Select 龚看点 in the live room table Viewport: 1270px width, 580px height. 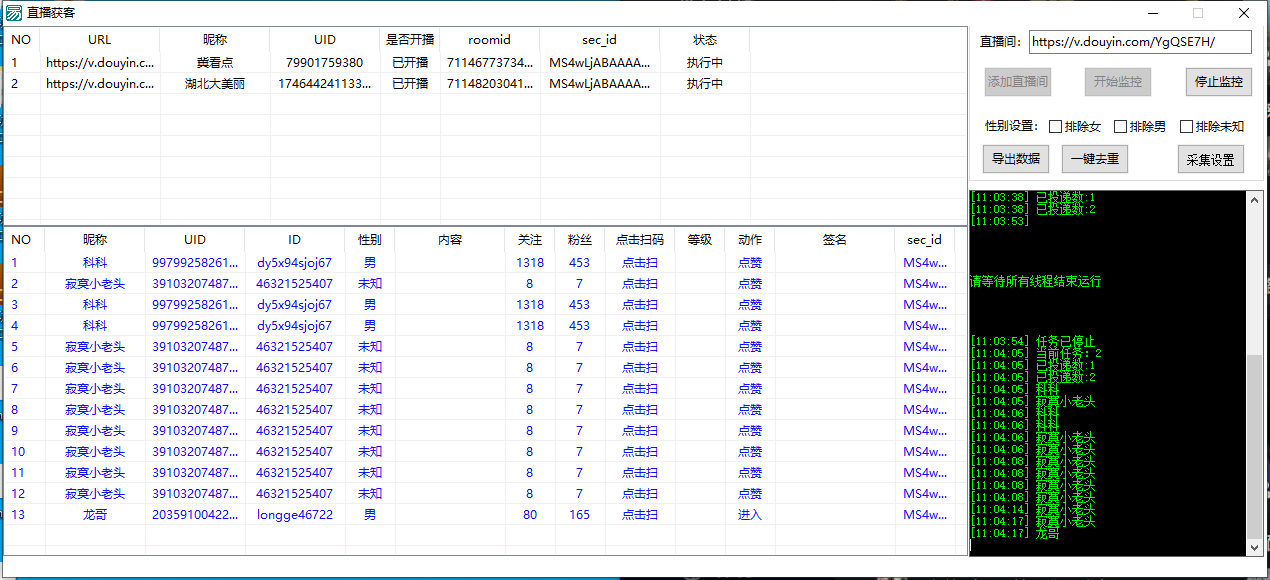(x=215, y=63)
